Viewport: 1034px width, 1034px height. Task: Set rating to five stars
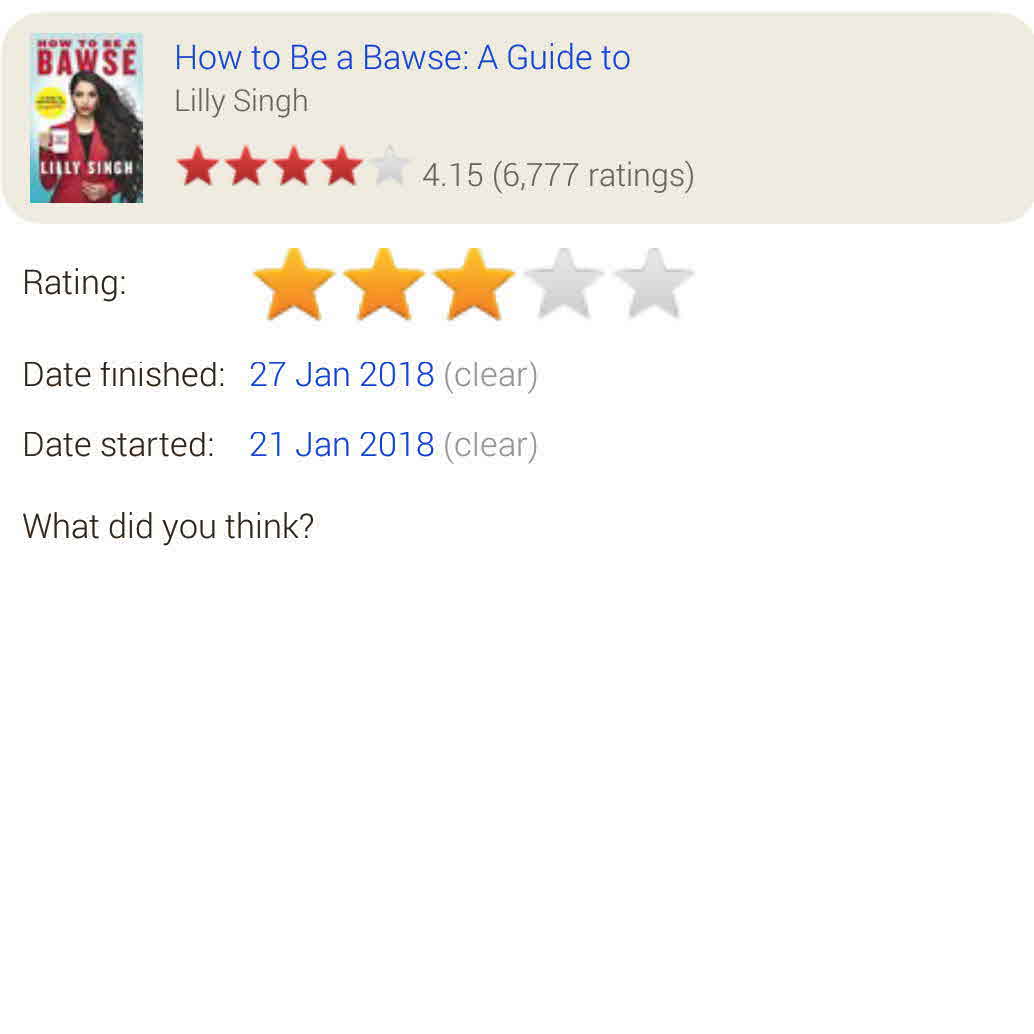pos(654,284)
